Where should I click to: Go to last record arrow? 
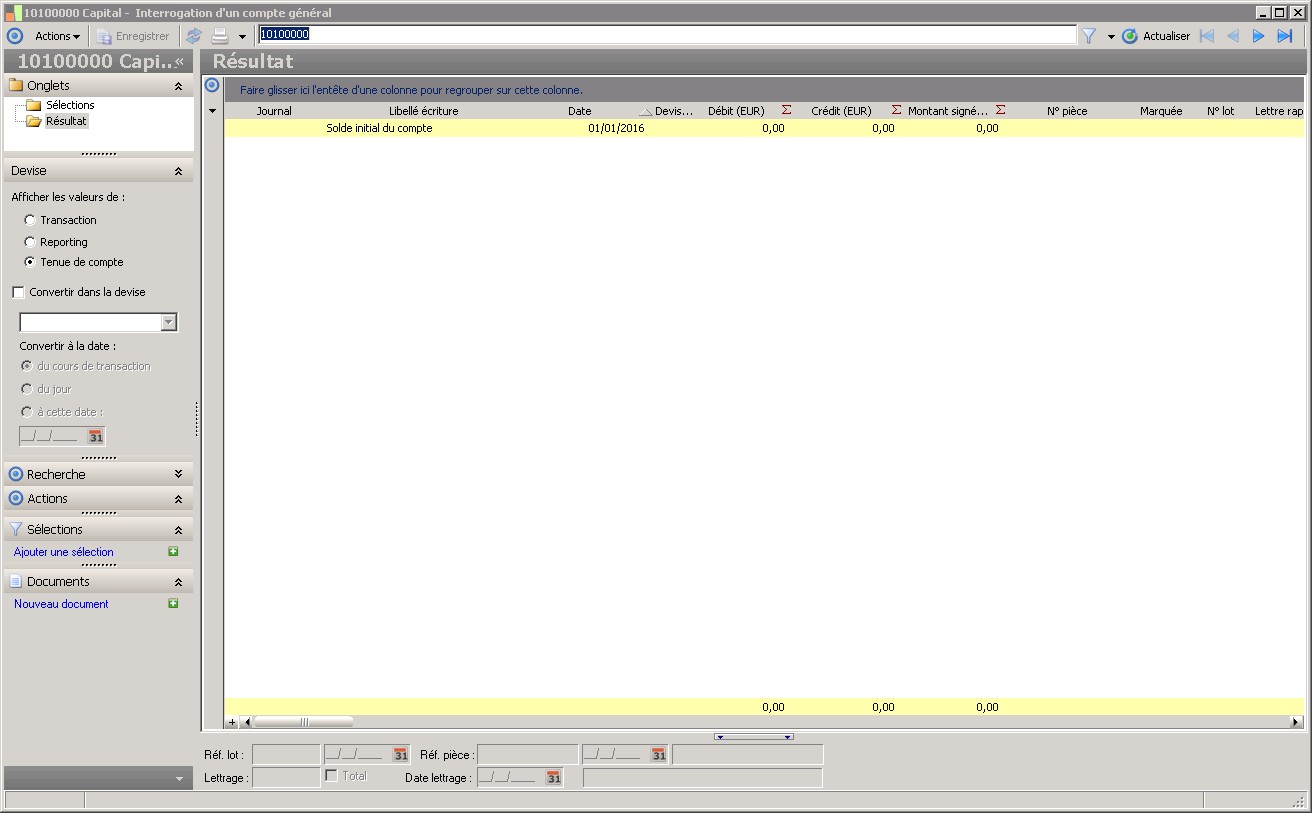point(1285,36)
